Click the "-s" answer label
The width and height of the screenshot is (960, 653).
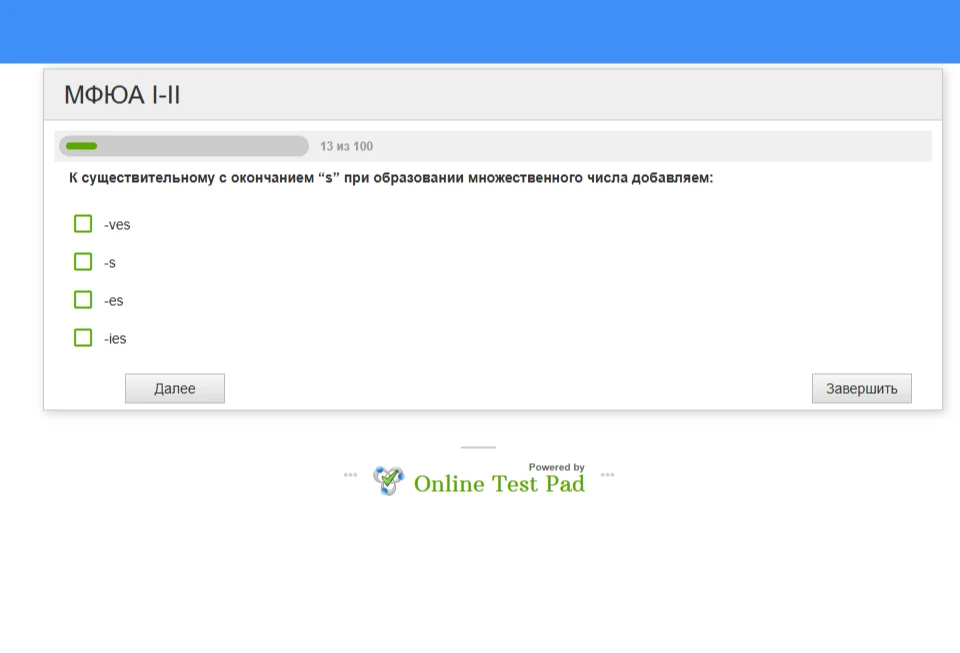(x=110, y=263)
